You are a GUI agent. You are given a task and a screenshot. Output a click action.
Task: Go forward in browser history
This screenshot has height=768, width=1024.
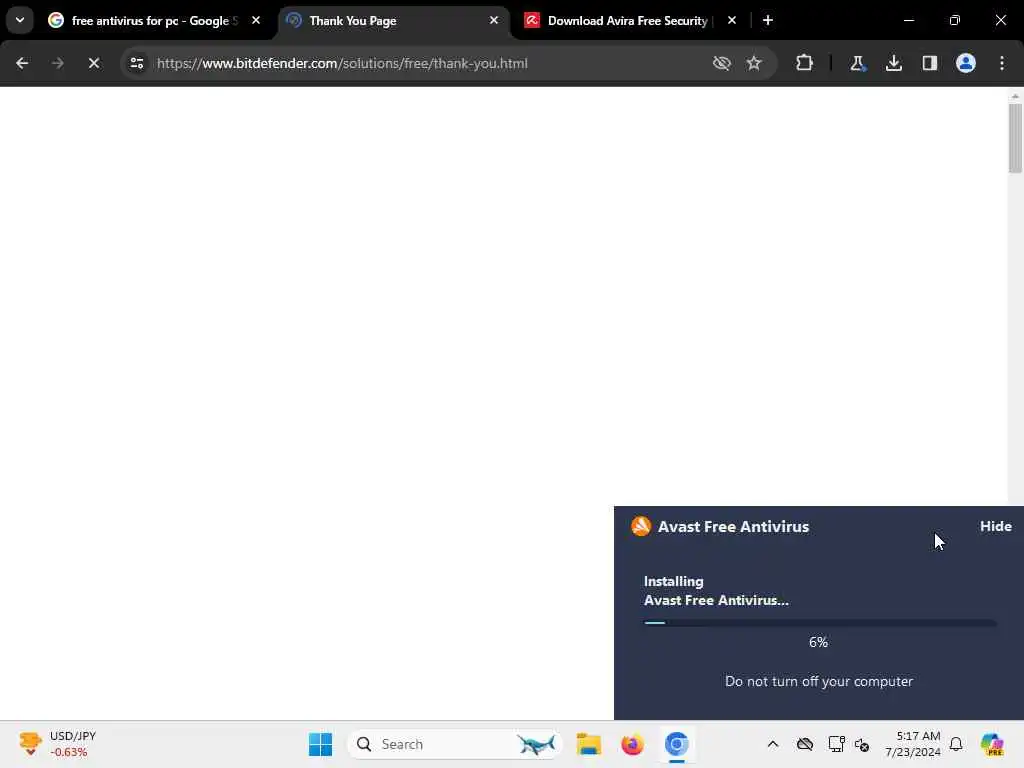click(57, 63)
